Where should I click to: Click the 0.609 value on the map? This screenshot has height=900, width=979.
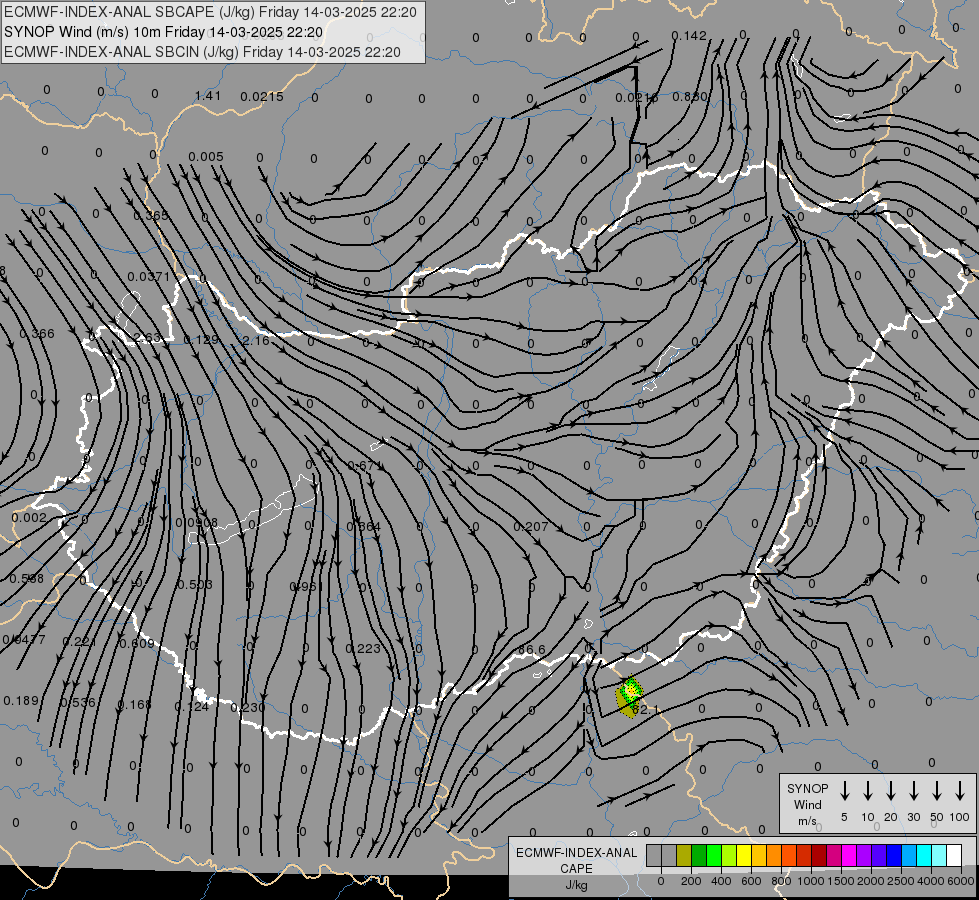[x=137, y=643]
